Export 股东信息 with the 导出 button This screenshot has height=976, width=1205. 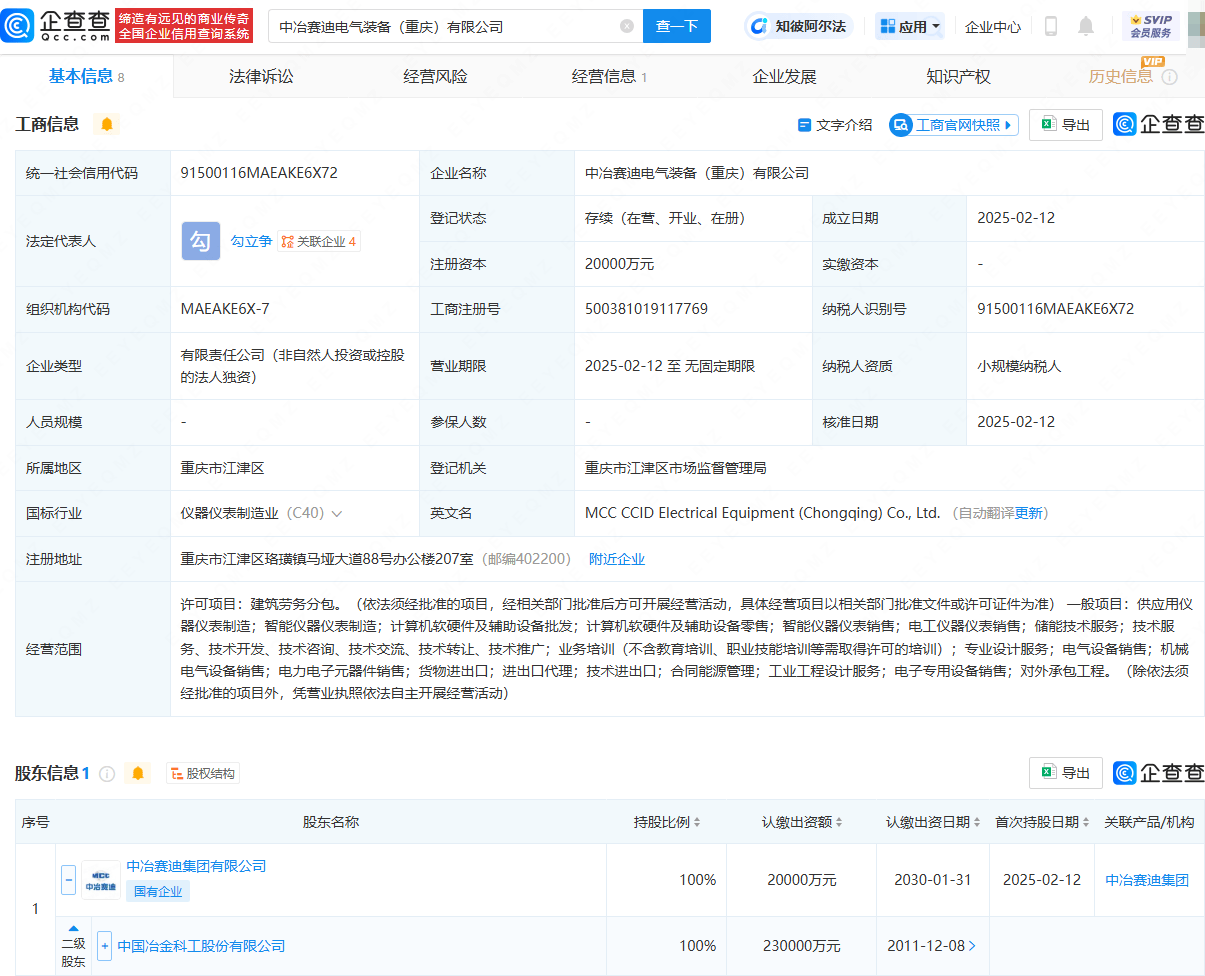(1066, 773)
